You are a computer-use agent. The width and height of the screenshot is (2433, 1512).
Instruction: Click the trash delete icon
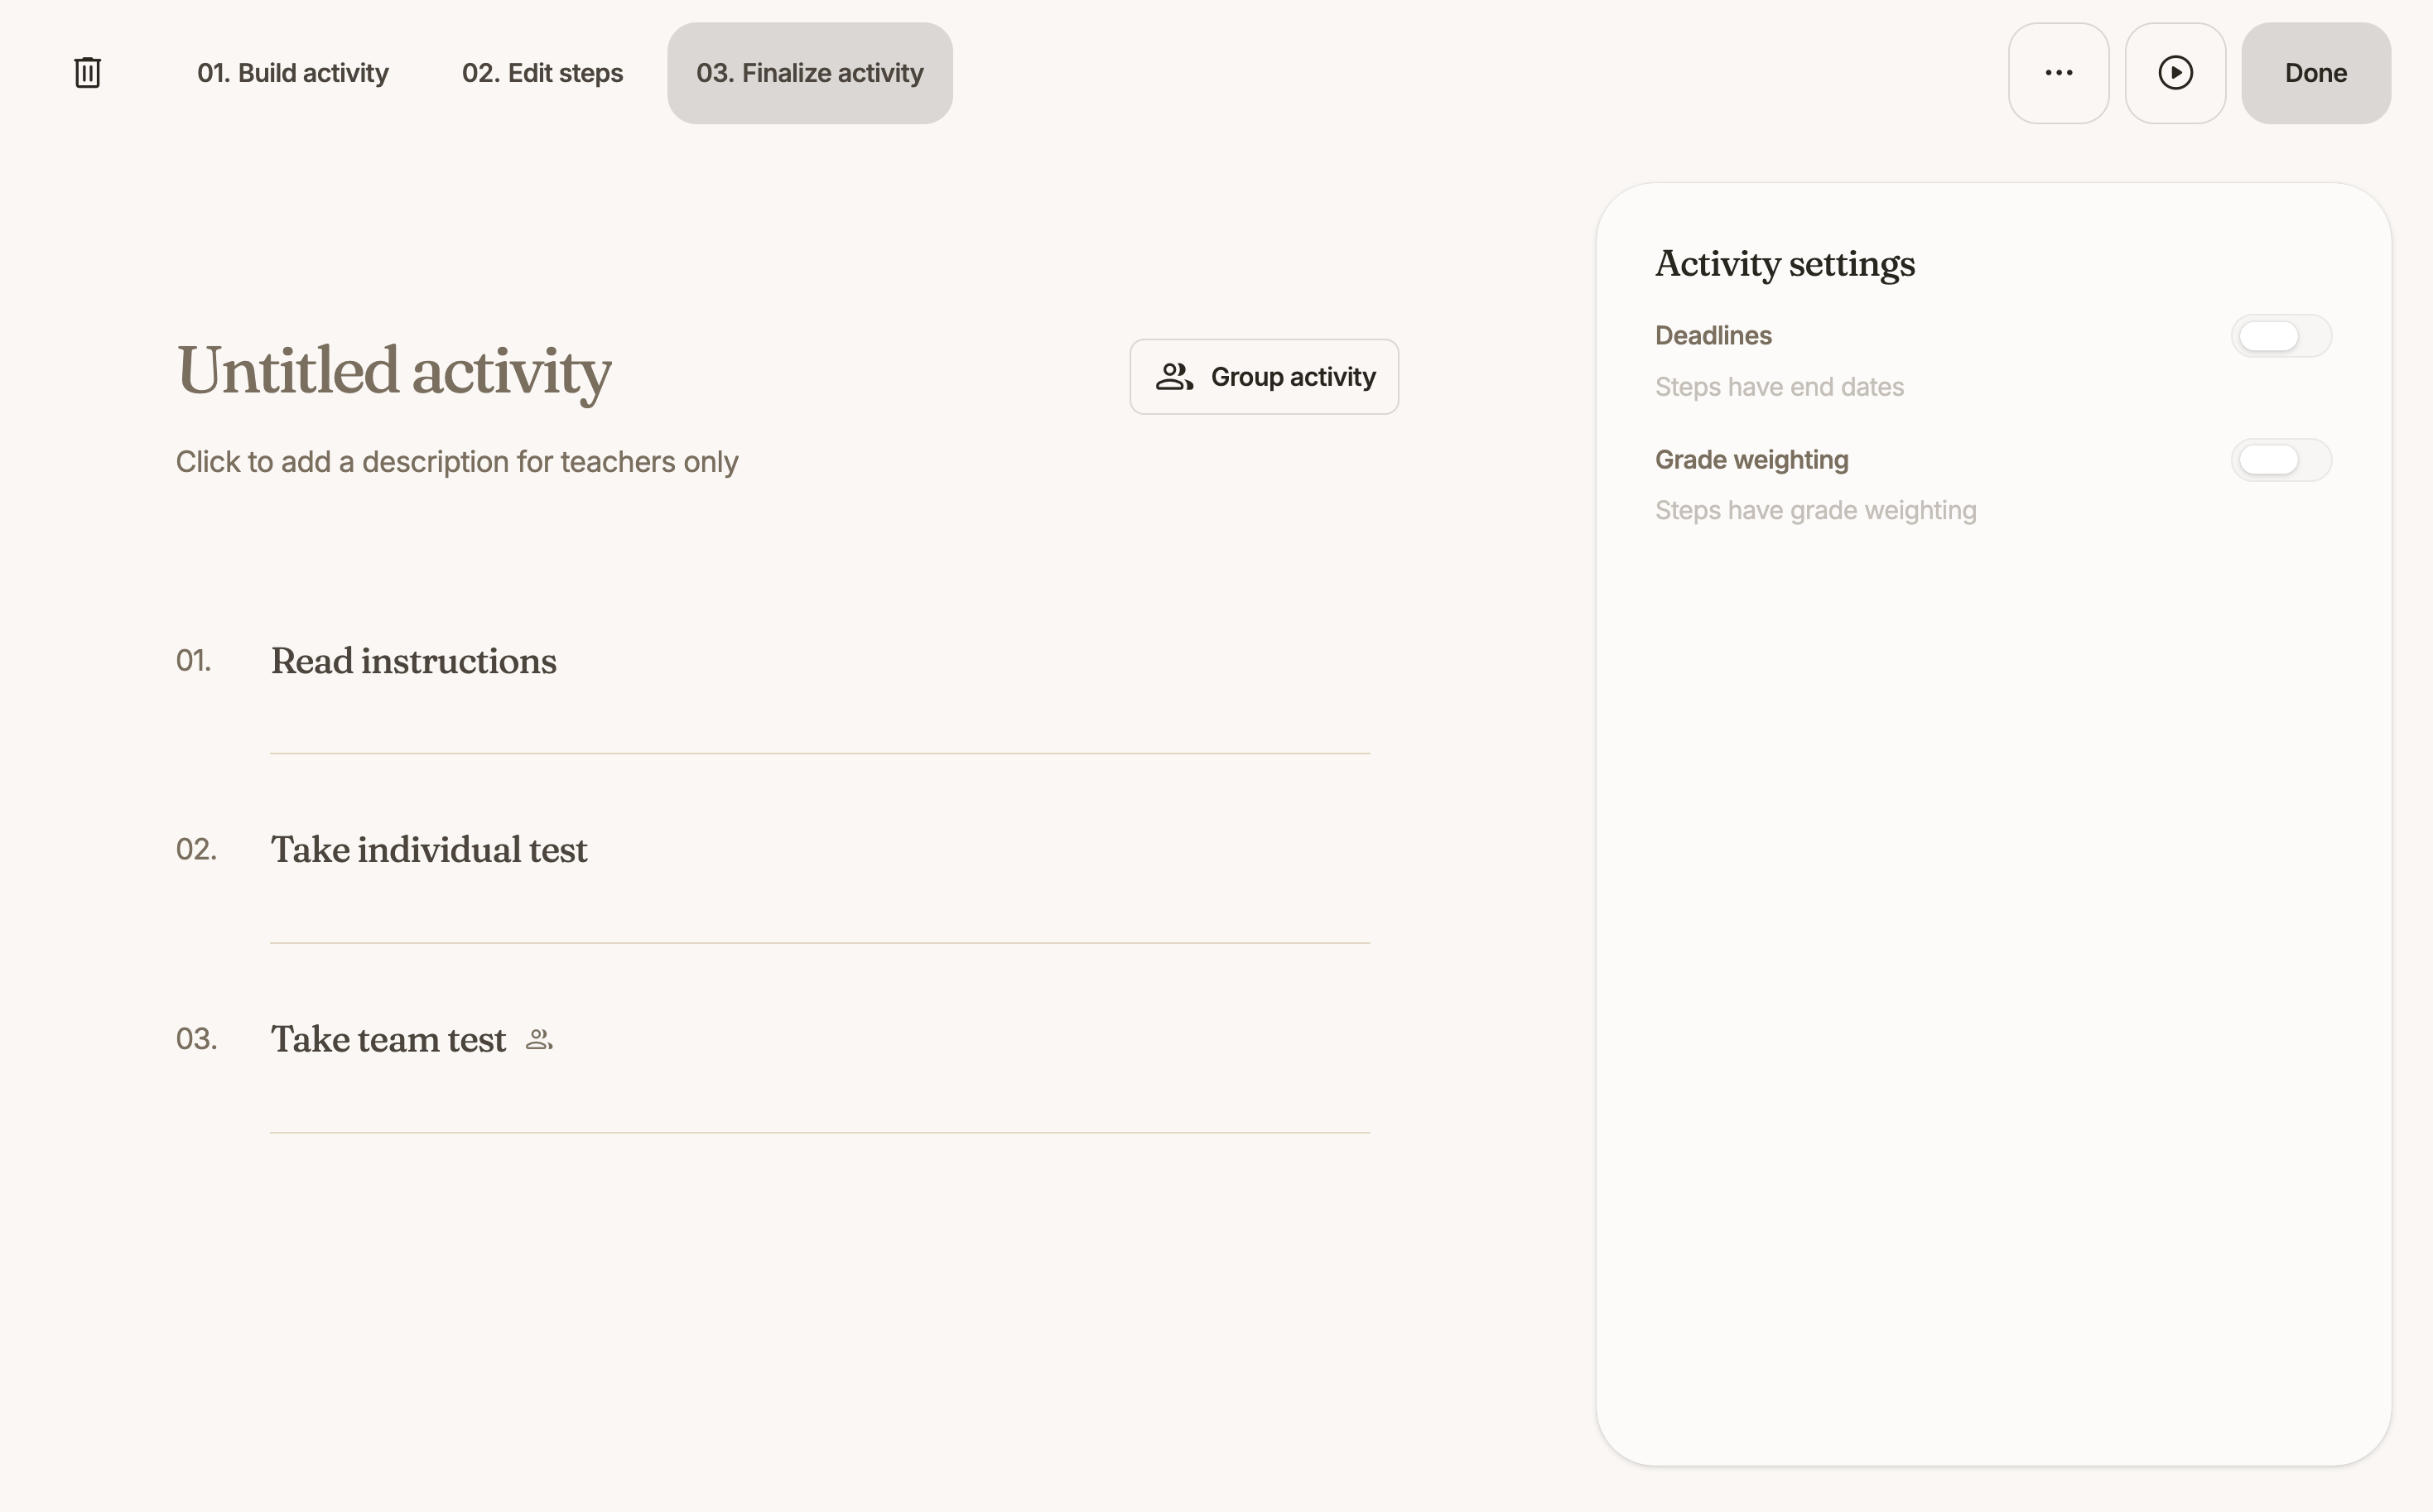[87, 73]
